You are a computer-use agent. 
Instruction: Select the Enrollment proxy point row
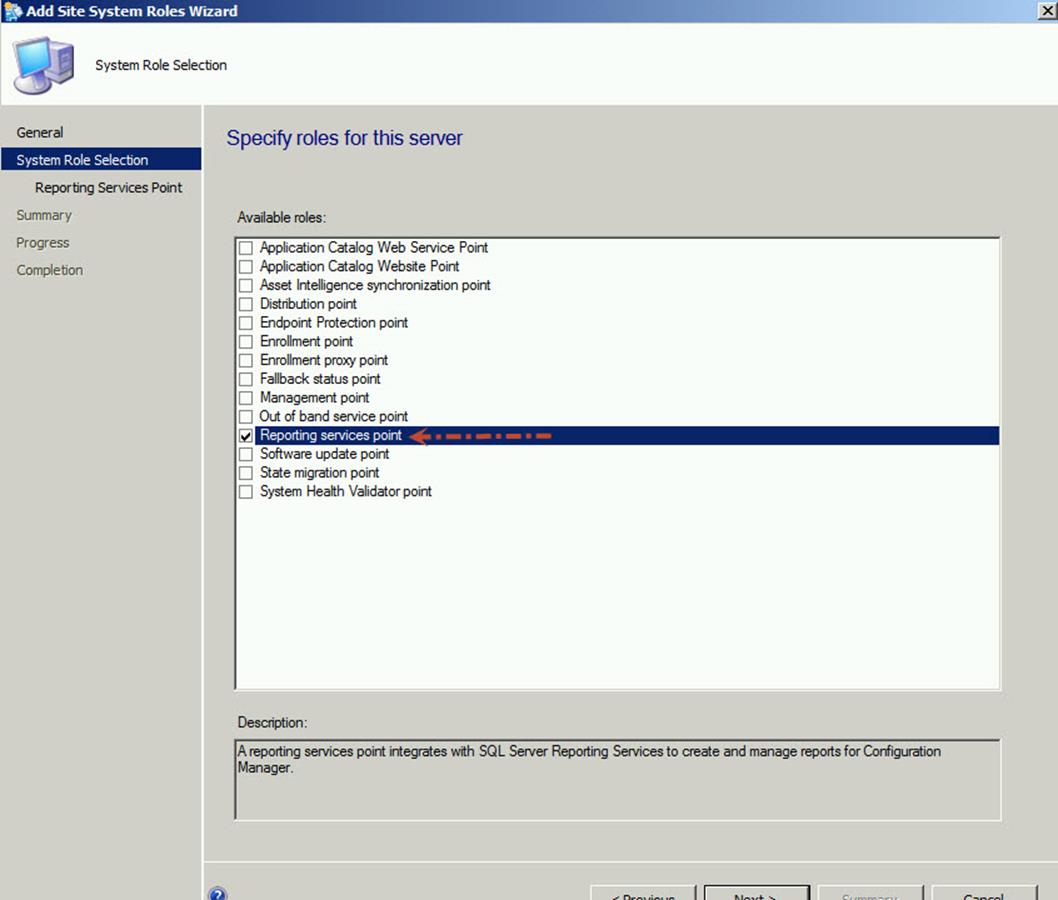point(324,360)
